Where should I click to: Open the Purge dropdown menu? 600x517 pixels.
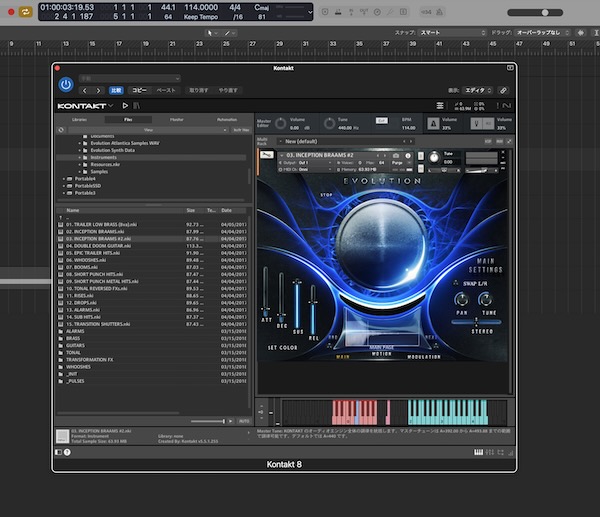click(400, 163)
